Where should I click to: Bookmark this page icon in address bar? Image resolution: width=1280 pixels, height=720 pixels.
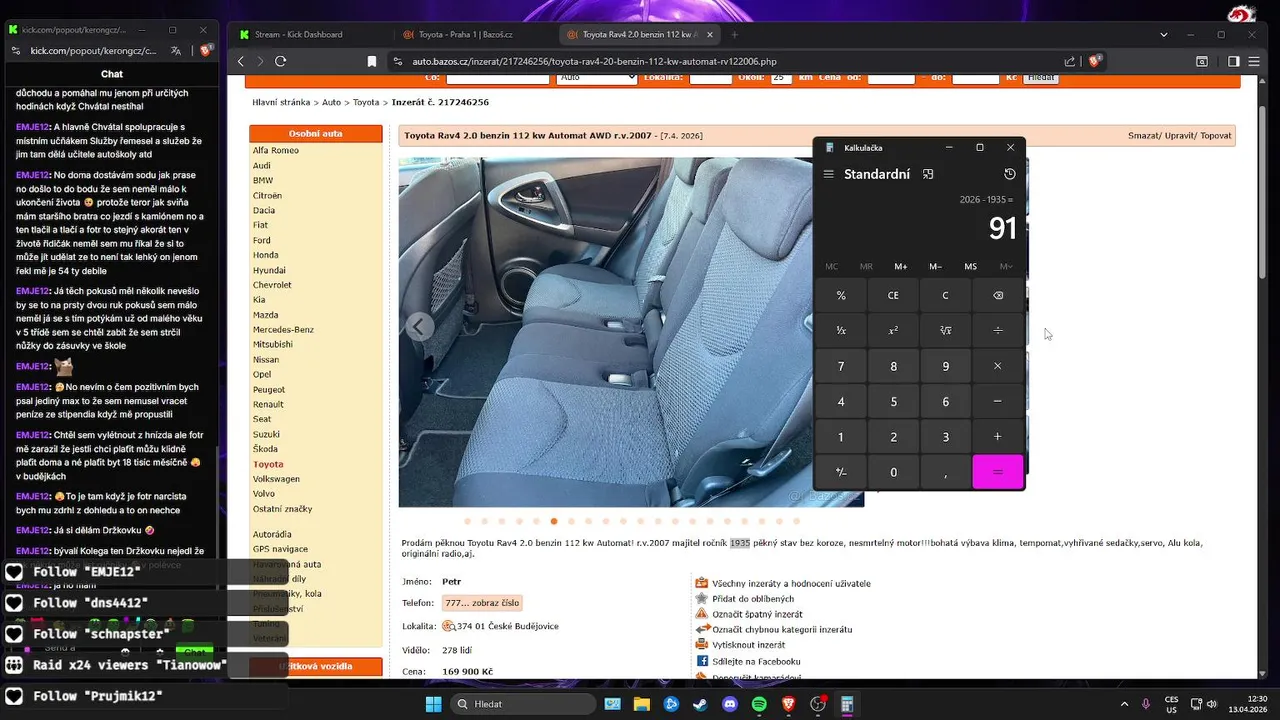tap(372, 61)
